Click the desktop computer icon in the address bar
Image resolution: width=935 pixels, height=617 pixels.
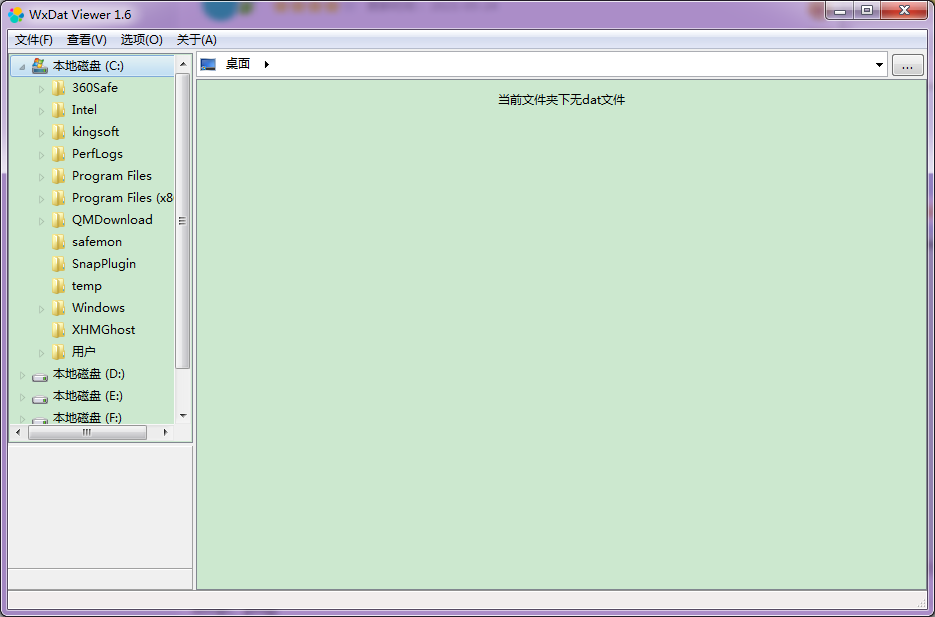(206, 63)
